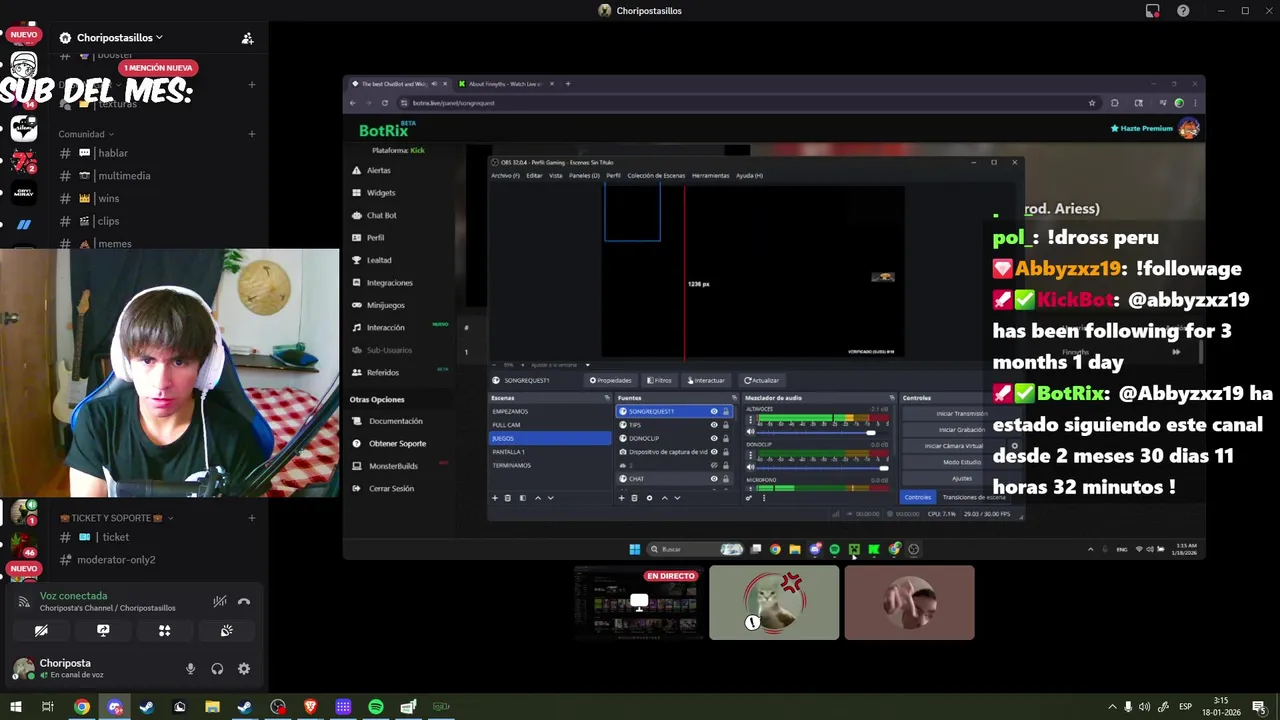Add a new source in OBS Fuentes panel
Screen dimensions: 1280x720
621,497
